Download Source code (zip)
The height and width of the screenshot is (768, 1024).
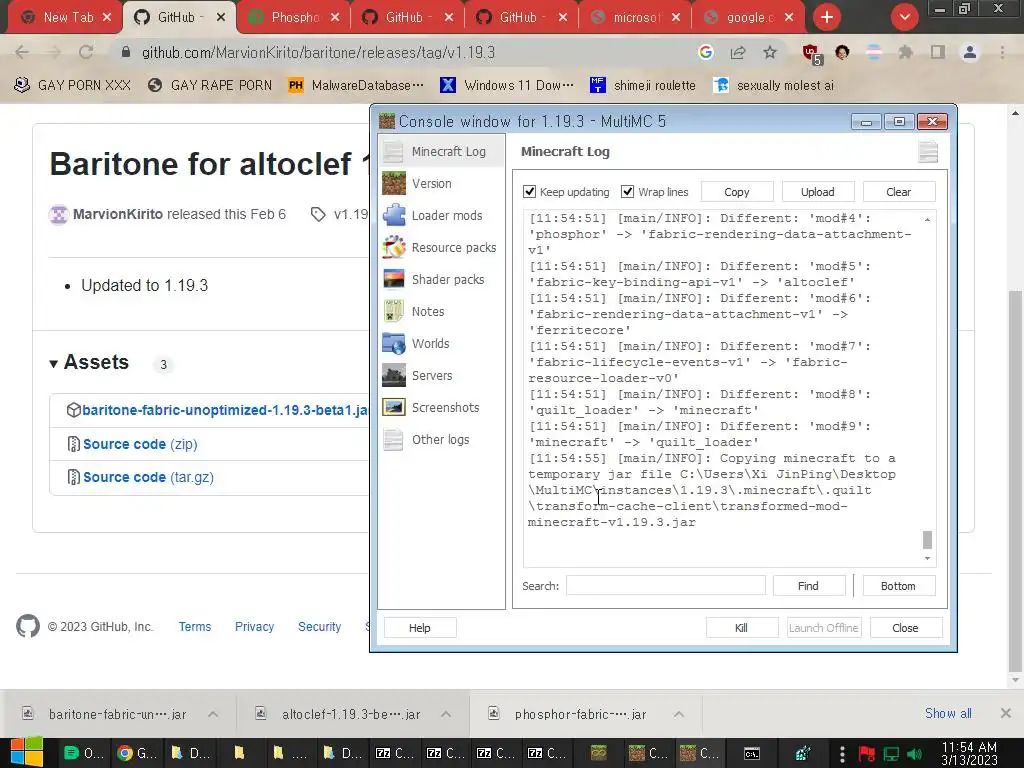pyautogui.click(x=140, y=444)
